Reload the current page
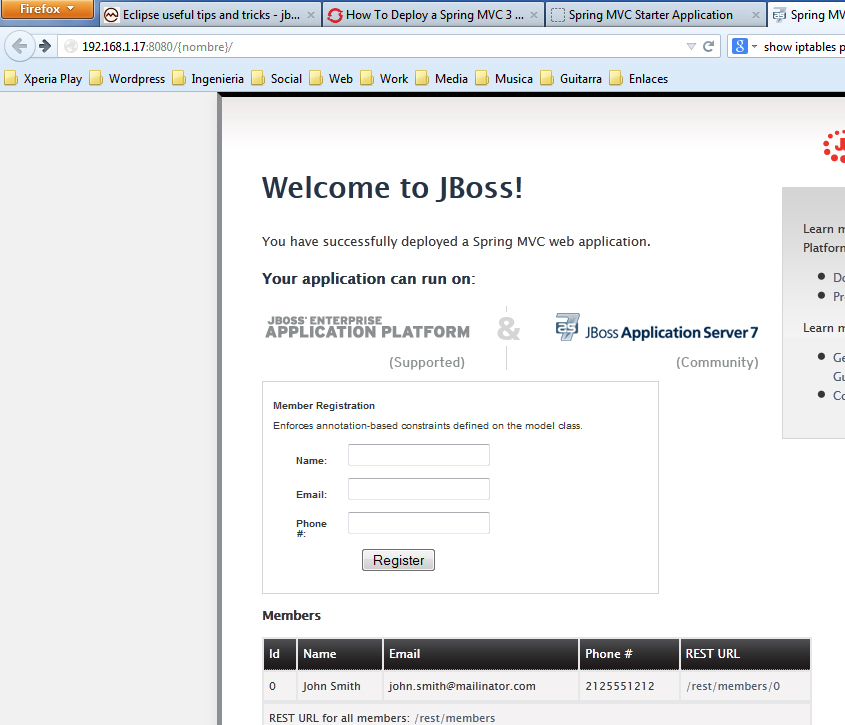The image size is (845, 725). (709, 47)
